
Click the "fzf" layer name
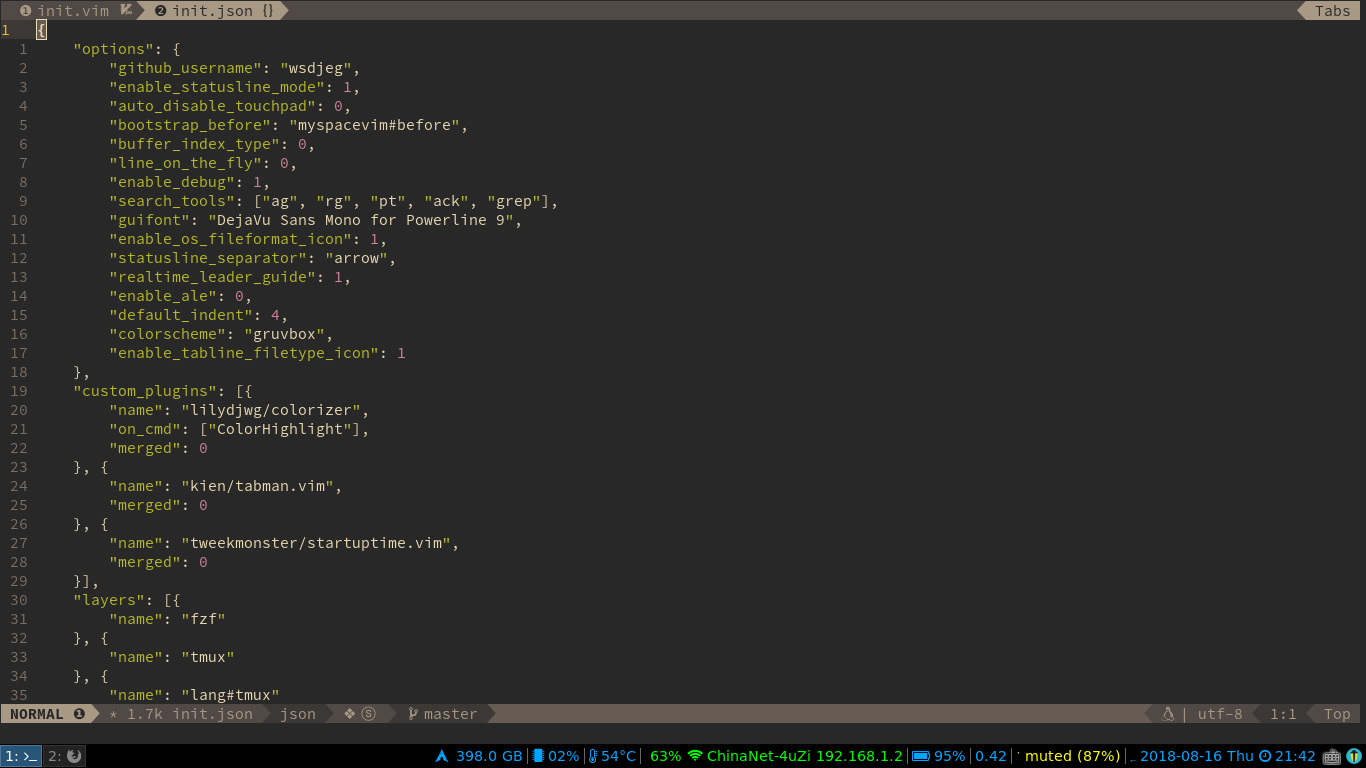[x=203, y=619]
